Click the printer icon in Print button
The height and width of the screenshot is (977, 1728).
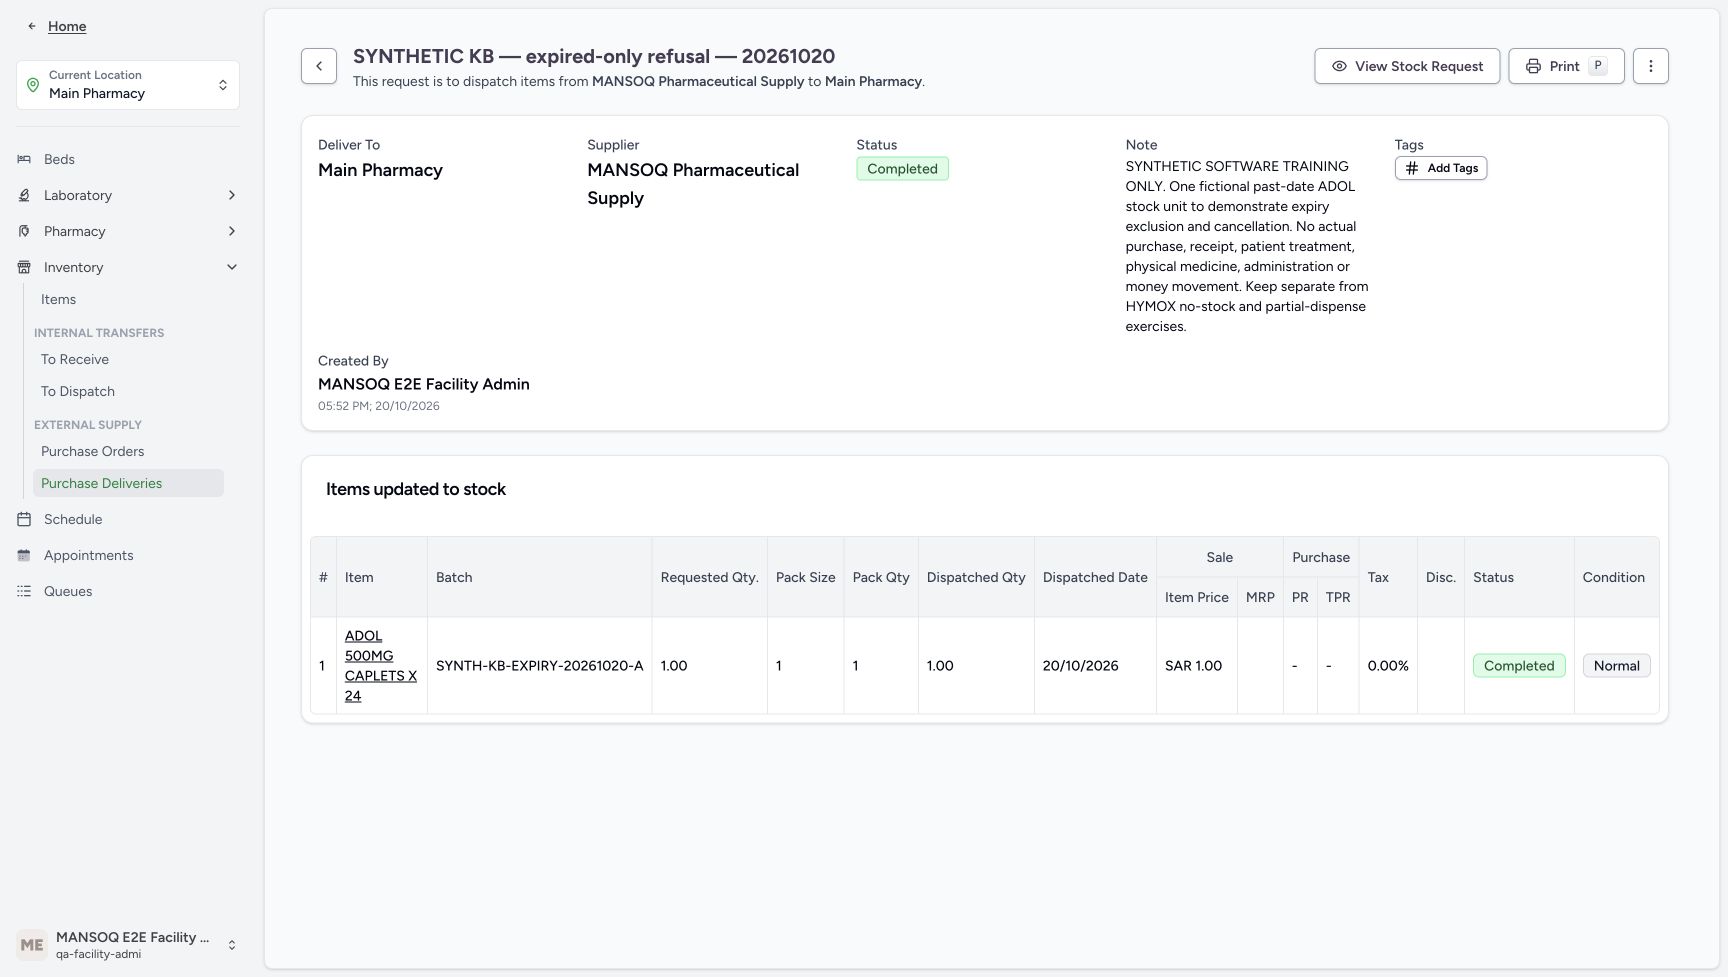(1533, 66)
